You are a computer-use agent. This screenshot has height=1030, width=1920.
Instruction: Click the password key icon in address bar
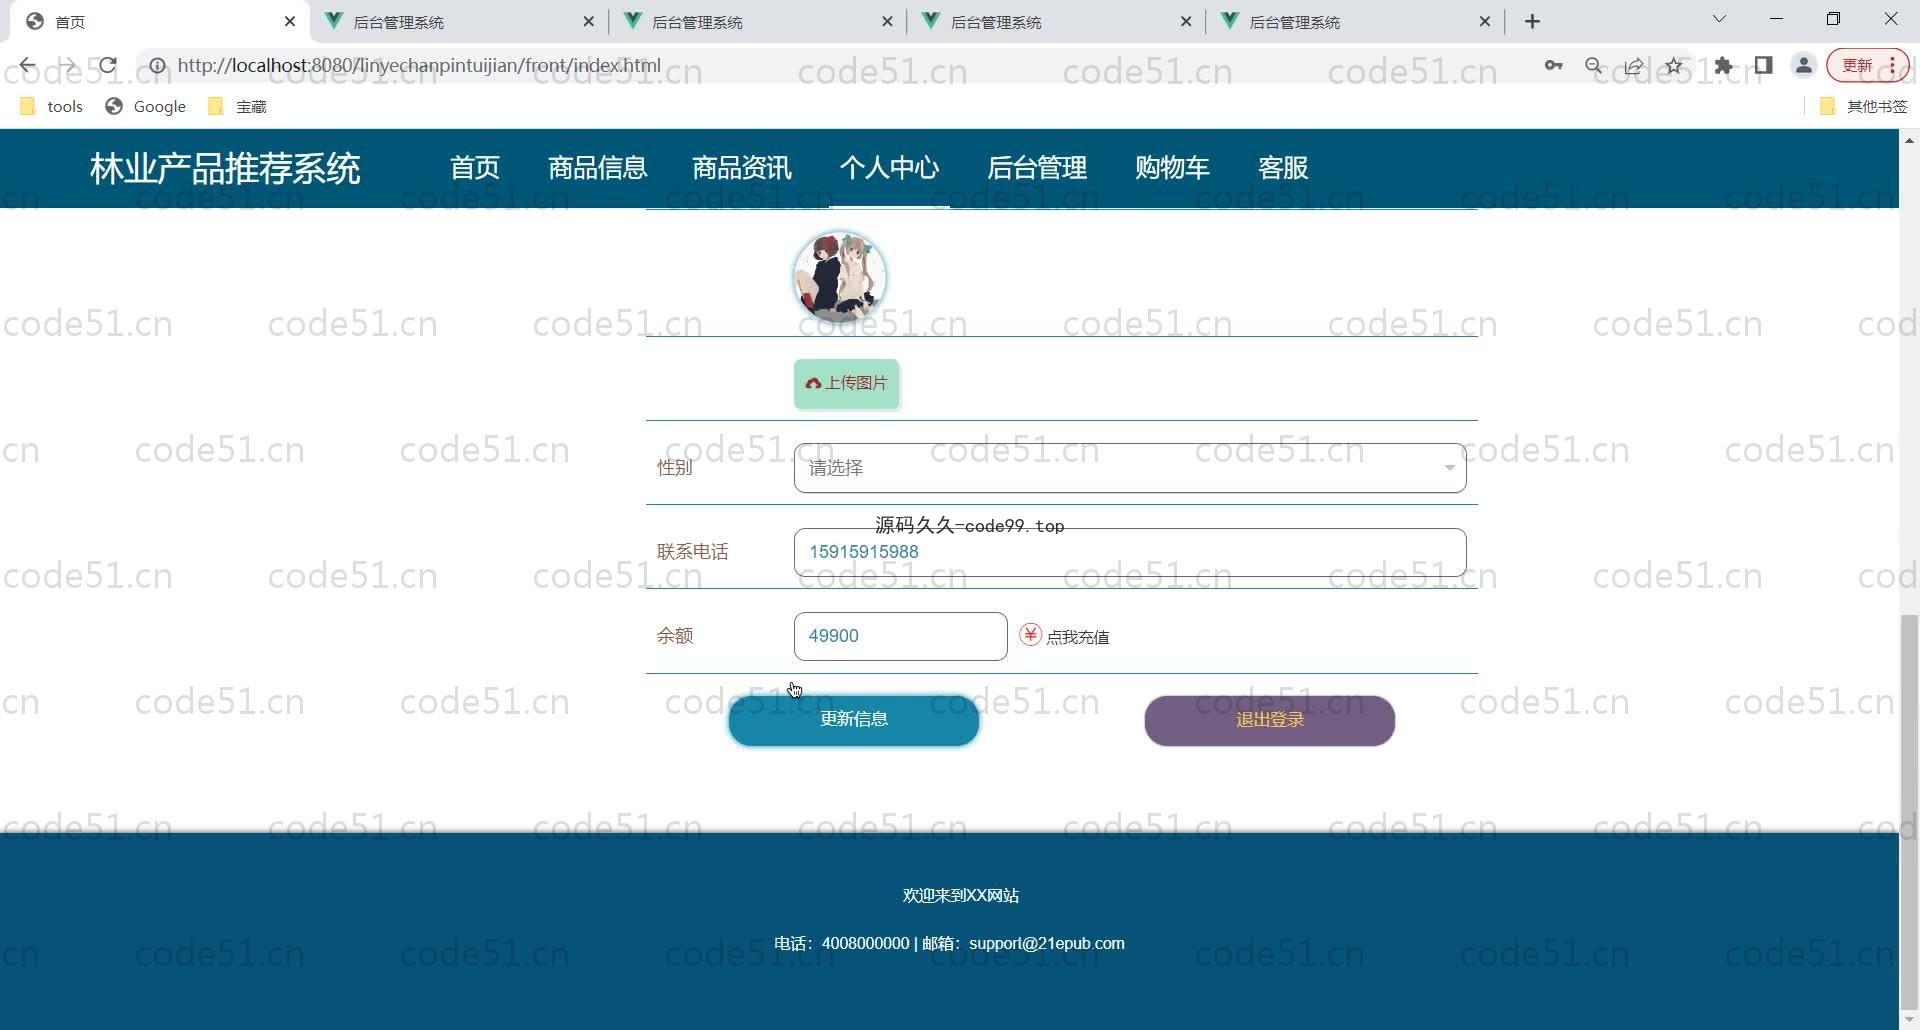1553,66
